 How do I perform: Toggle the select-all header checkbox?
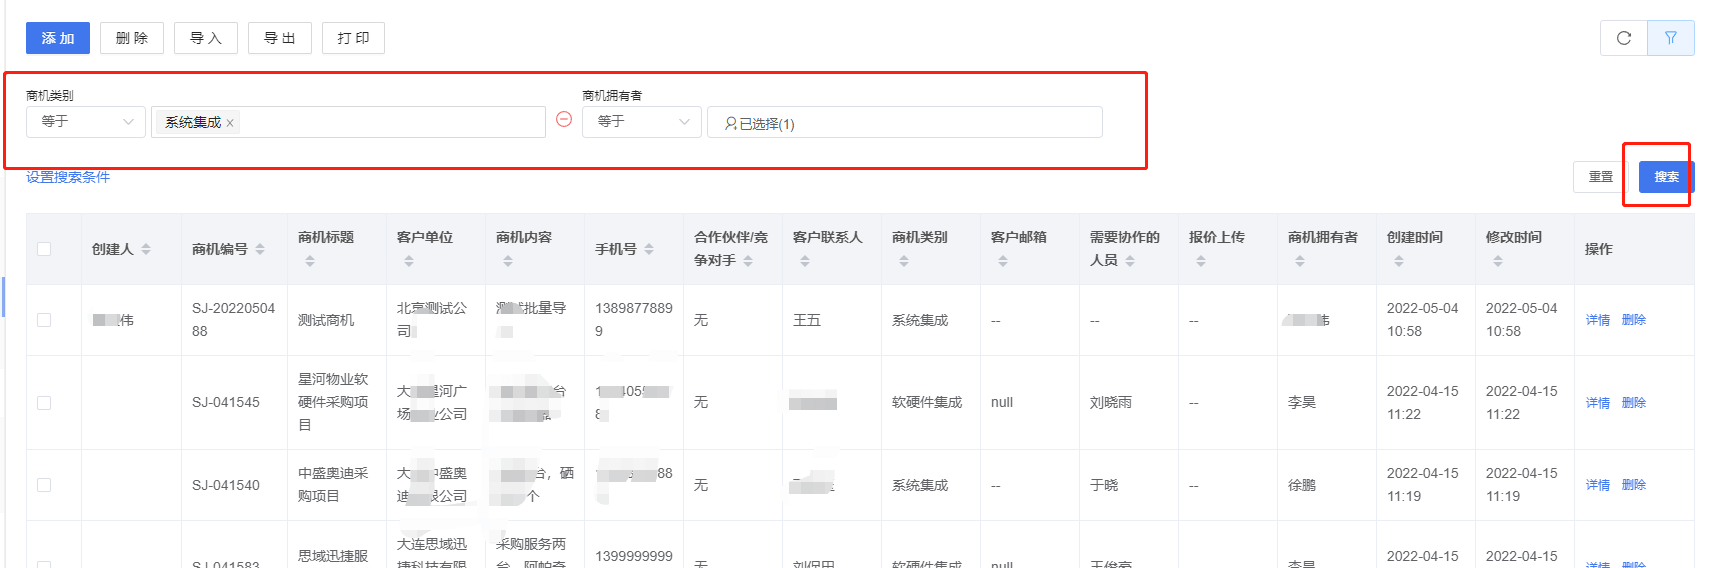[x=44, y=249]
